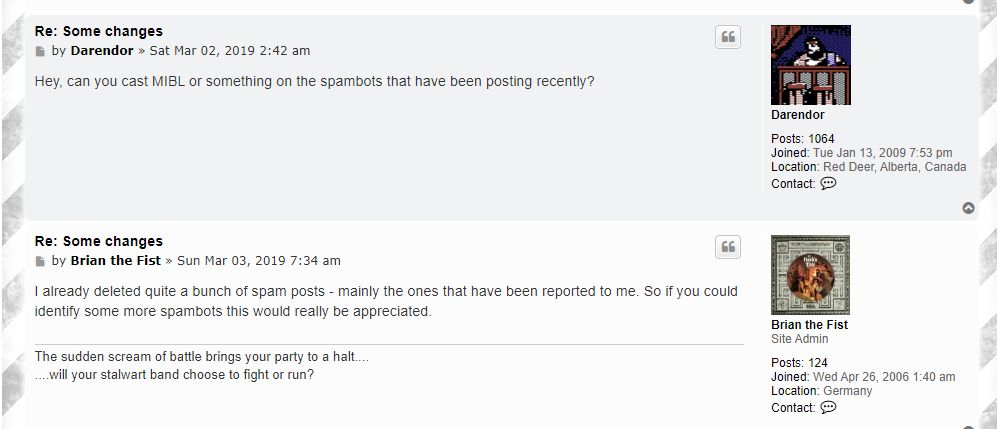The image size is (997, 429).
Task: Click the partly visible top arrow under Brian's post
Action: tap(968, 427)
